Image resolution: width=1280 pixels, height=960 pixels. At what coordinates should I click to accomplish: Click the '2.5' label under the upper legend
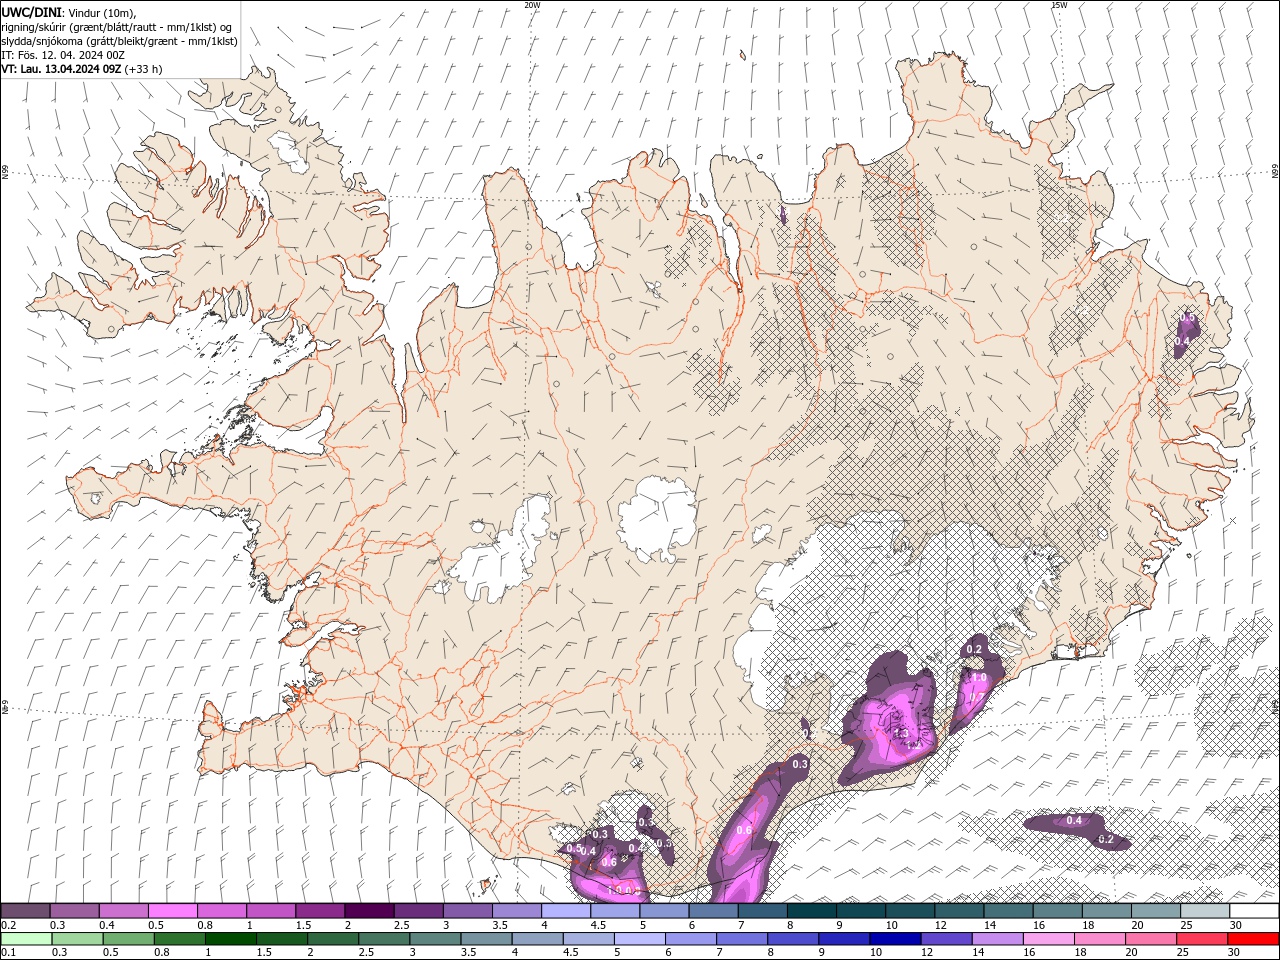tap(402, 925)
